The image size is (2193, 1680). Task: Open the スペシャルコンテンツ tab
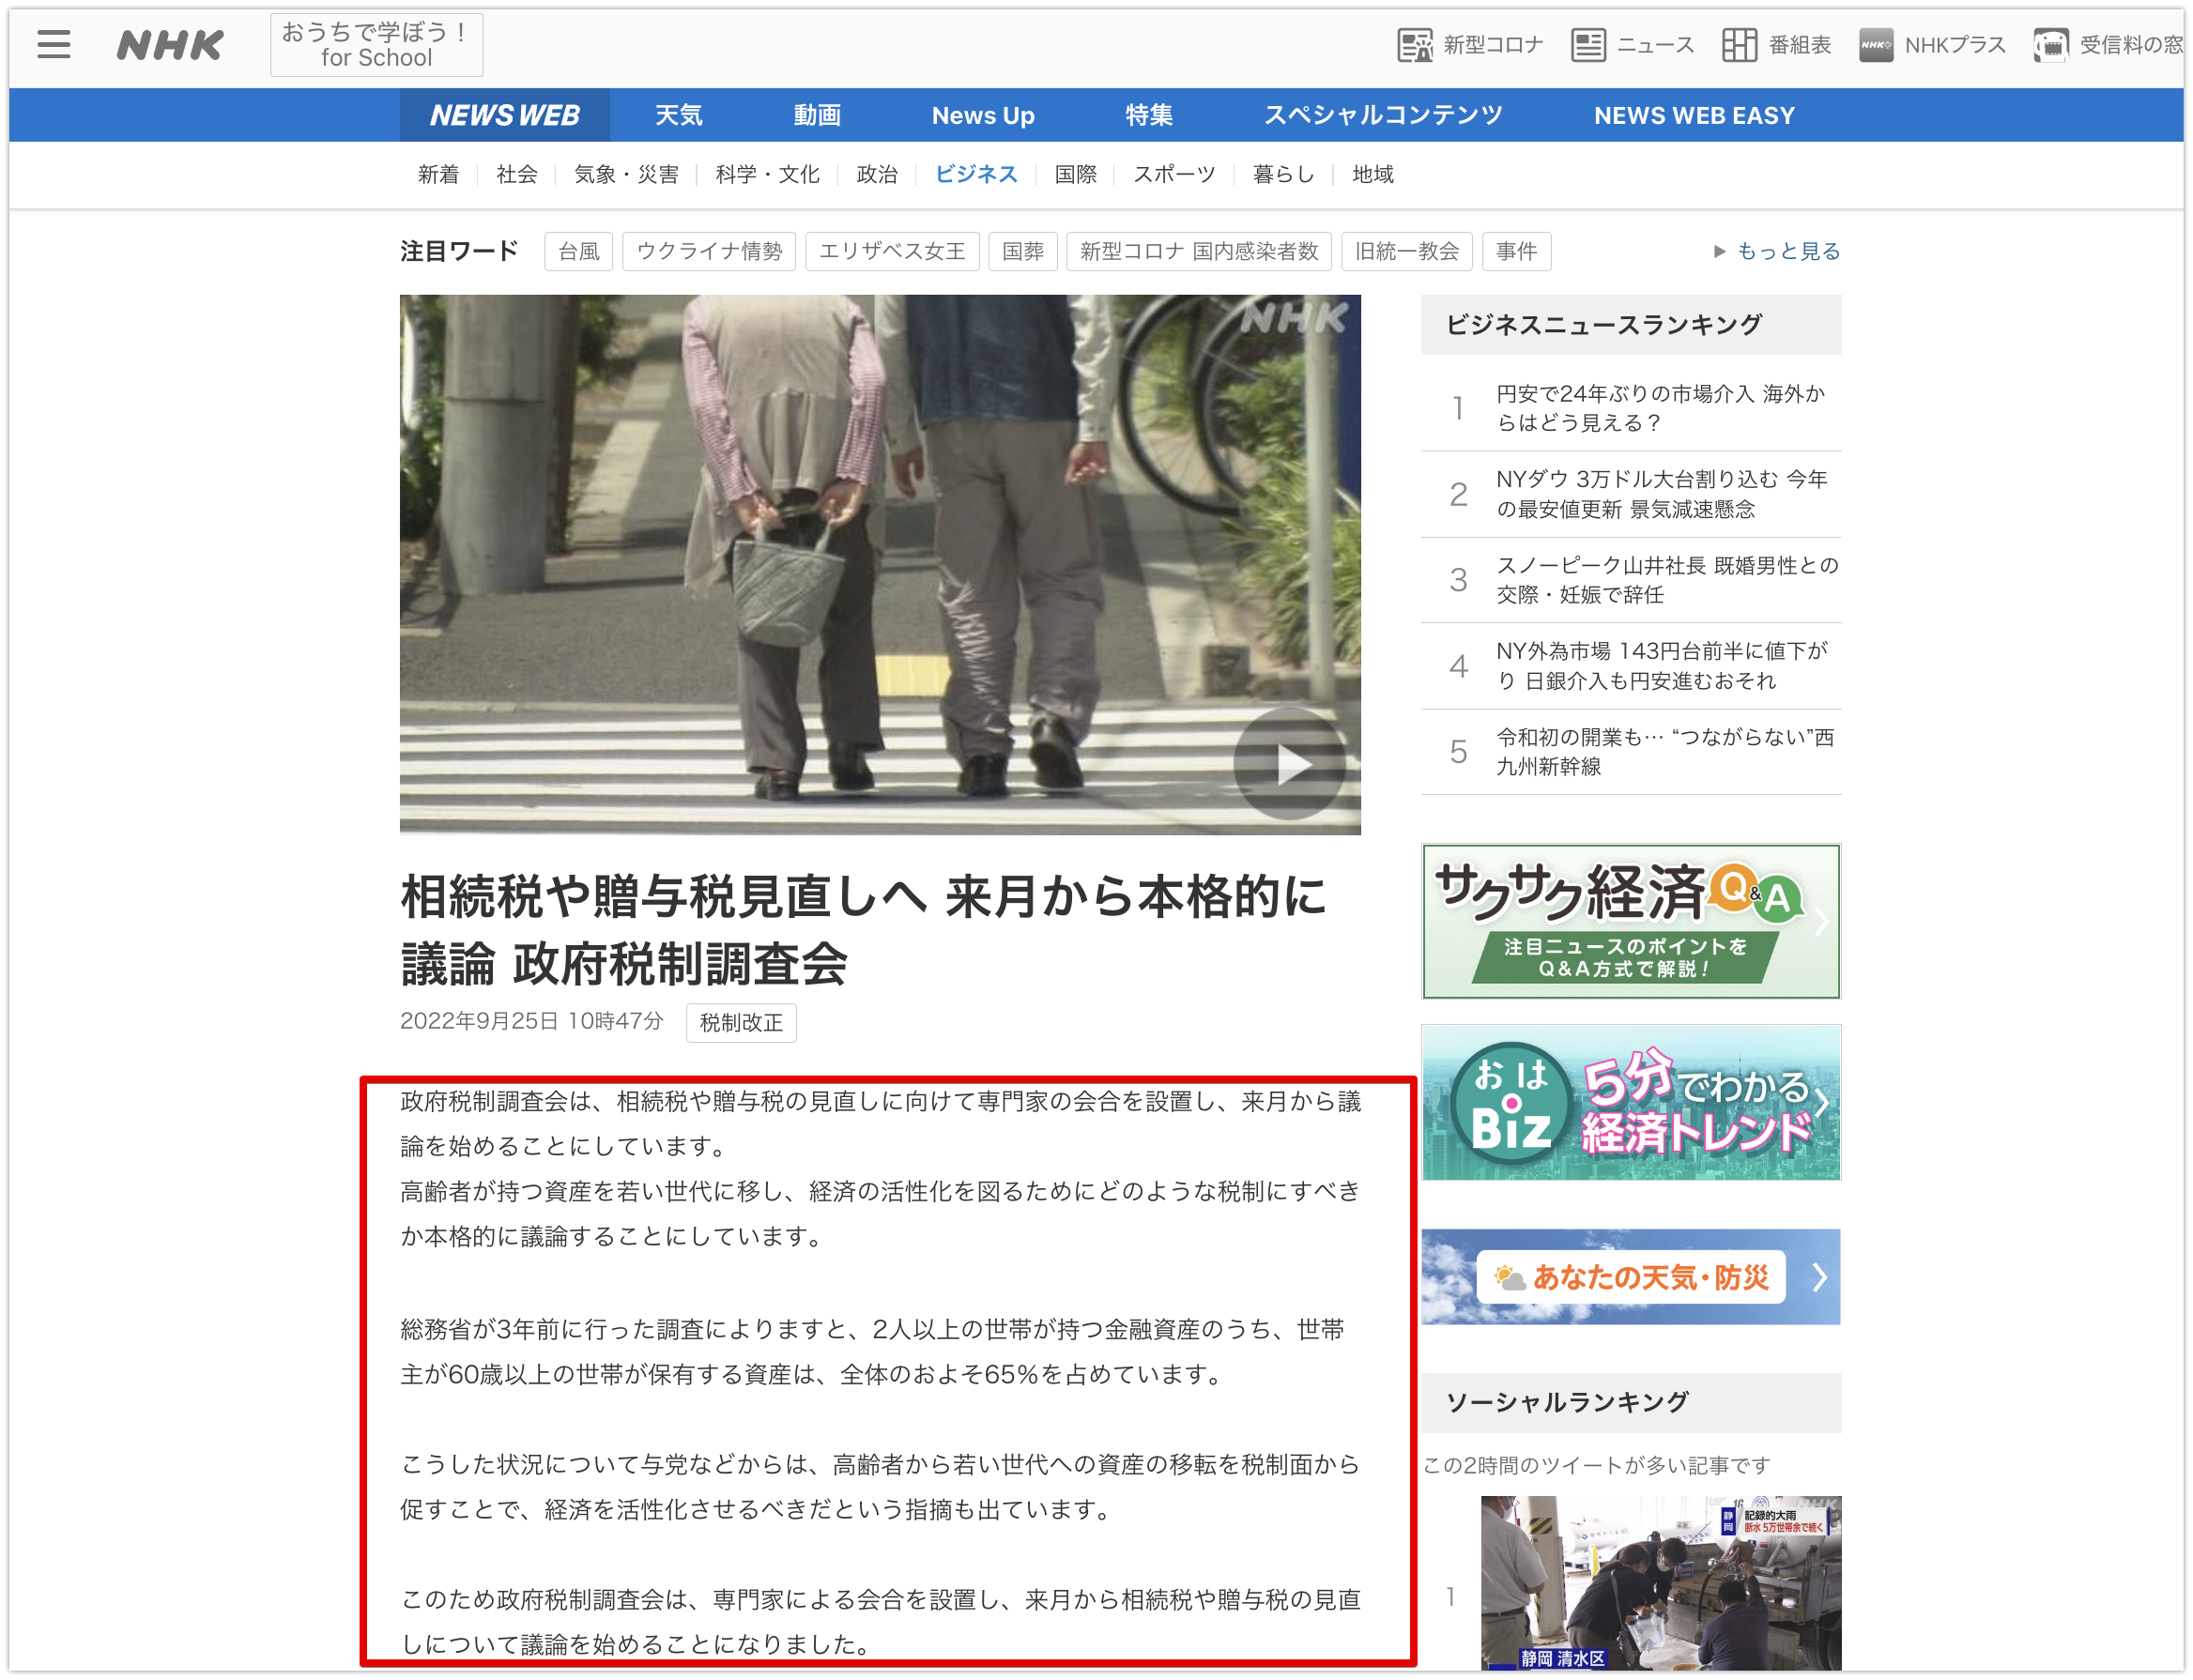1383,115
